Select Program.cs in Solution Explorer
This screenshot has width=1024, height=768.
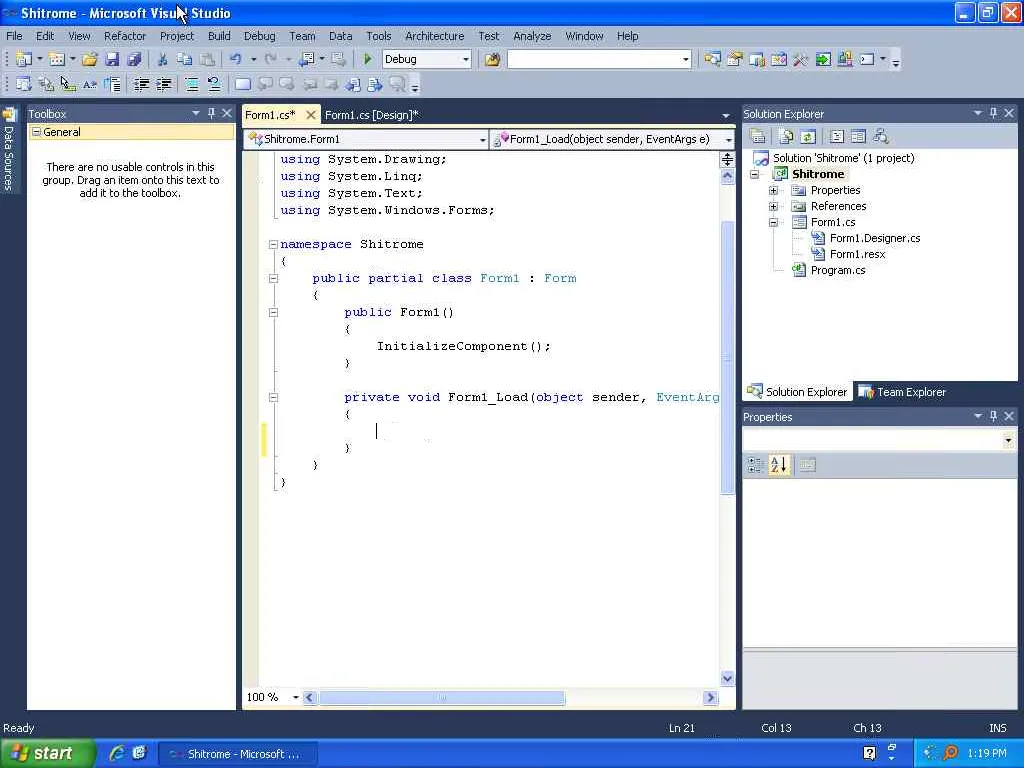pyautogui.click(x=837, y=270)
